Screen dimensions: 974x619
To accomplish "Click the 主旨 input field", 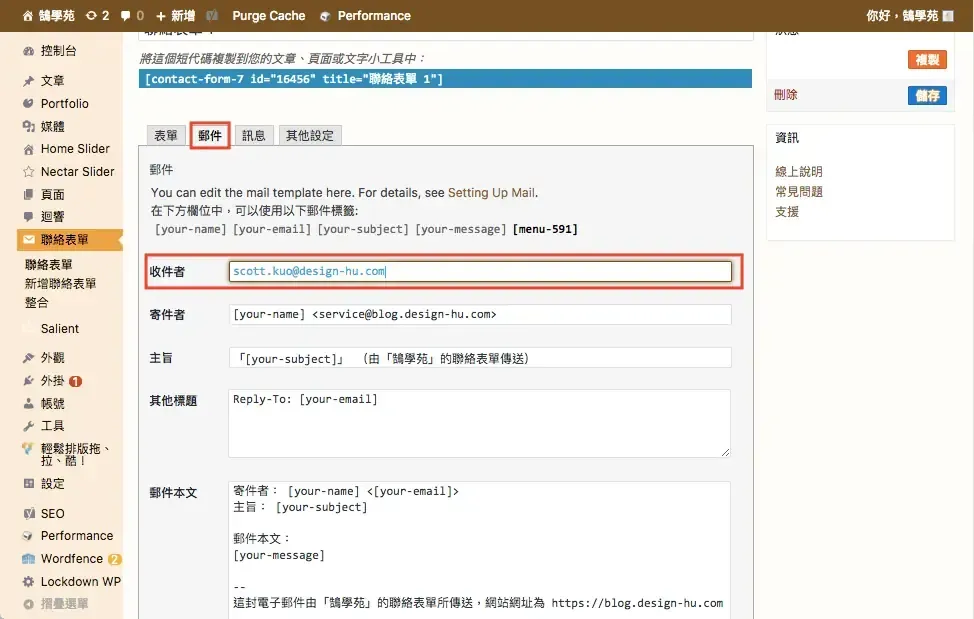I will coord(480,358).
